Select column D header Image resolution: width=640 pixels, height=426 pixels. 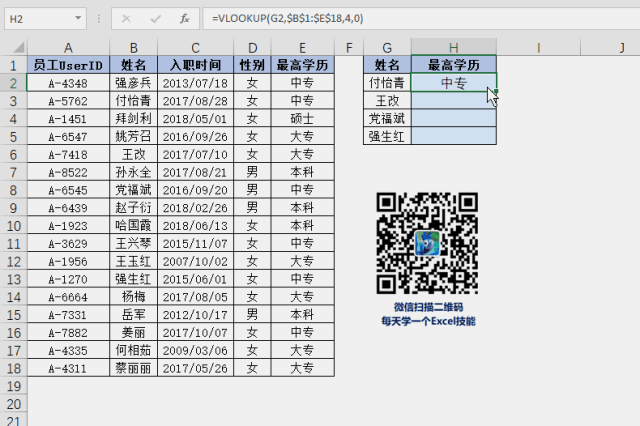[252, 48]
